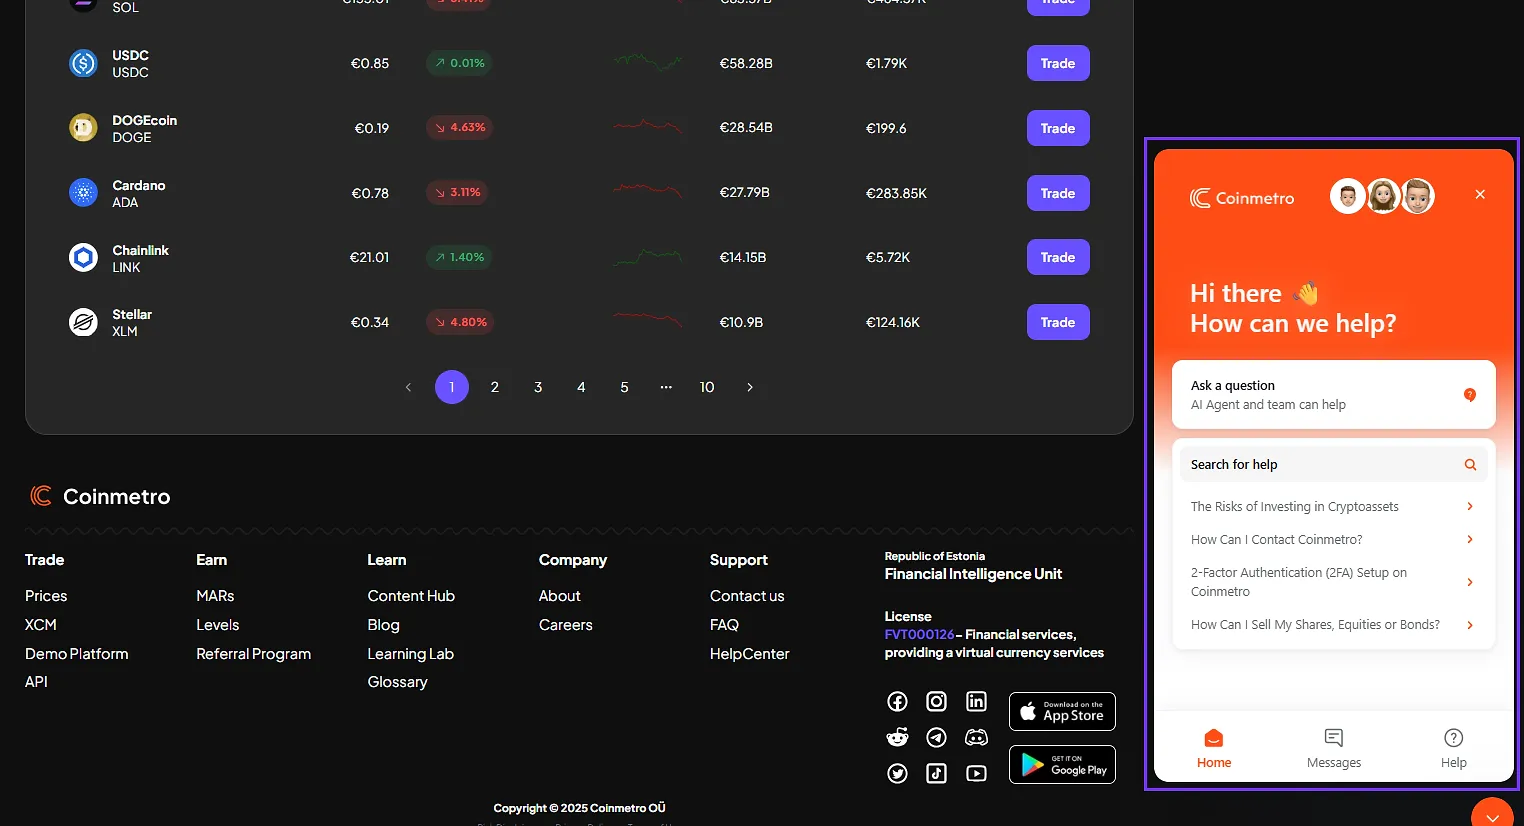Click Trade button for Stellar

click(1058, 322)
